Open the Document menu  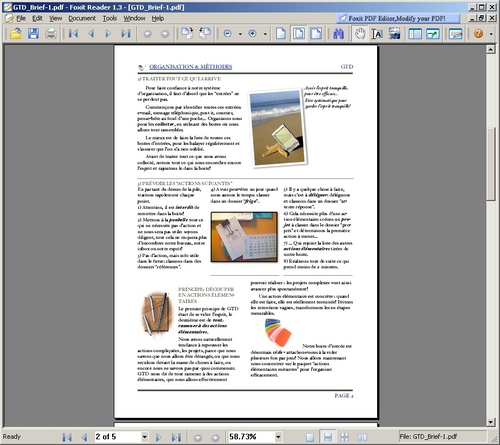point(82,18)
